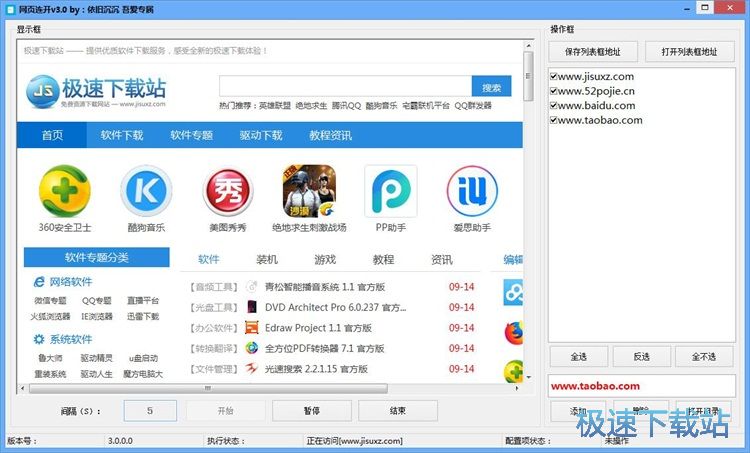Image resolution: width=750 pixels, height=453 pixels.
Task: Click the 全选 button
Action: pos(578,357)
